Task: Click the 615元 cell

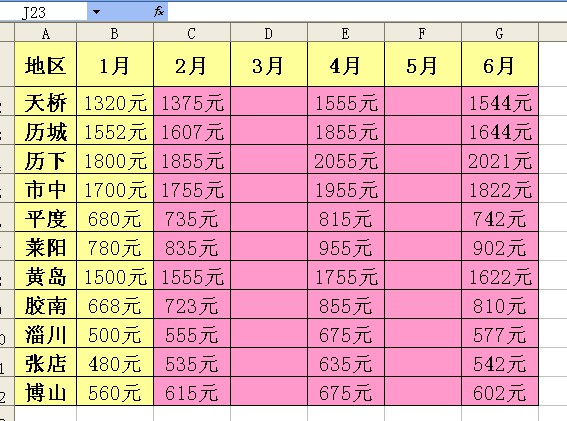Action: coord(192,391)
